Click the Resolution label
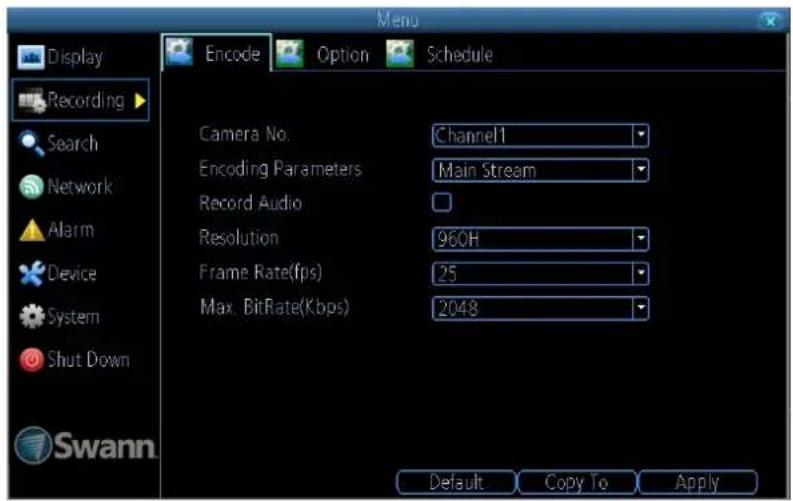This screenshot has width=793, height=501. pos(239,238)
